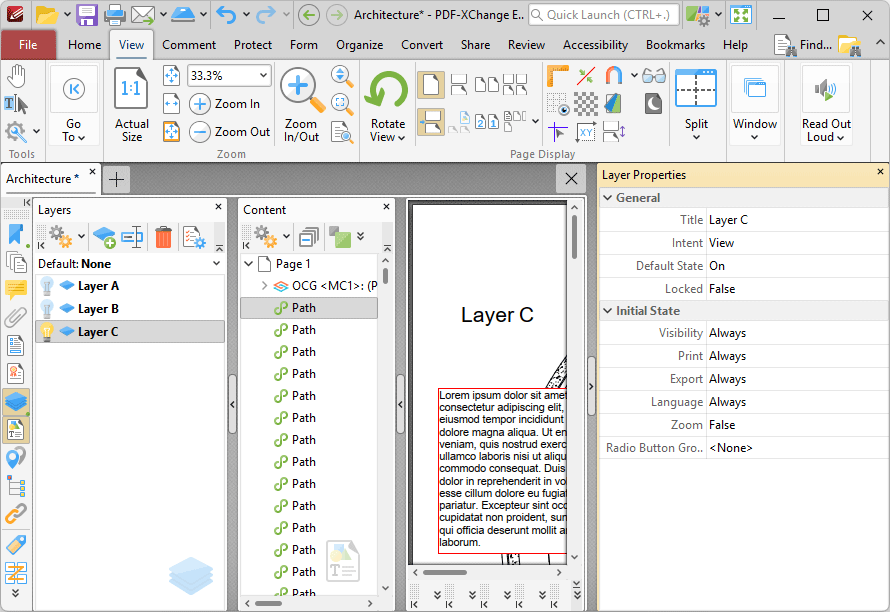Expand the OCG <MC1> node

click(264, 286)
